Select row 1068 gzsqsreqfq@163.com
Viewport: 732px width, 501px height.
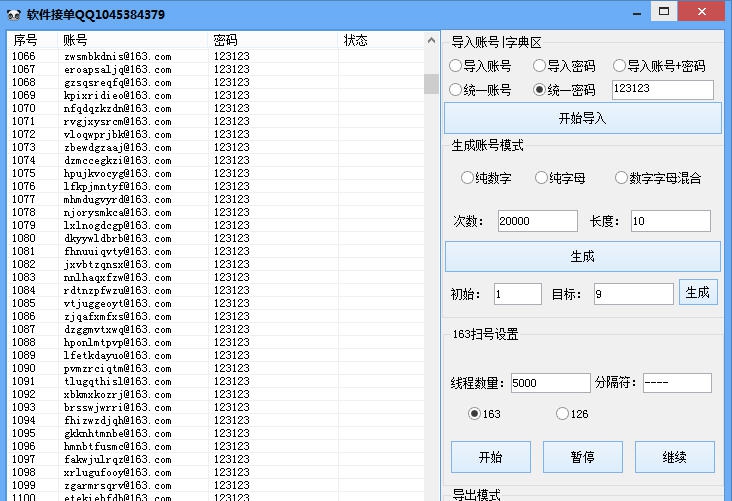click(x=216, y=83)
